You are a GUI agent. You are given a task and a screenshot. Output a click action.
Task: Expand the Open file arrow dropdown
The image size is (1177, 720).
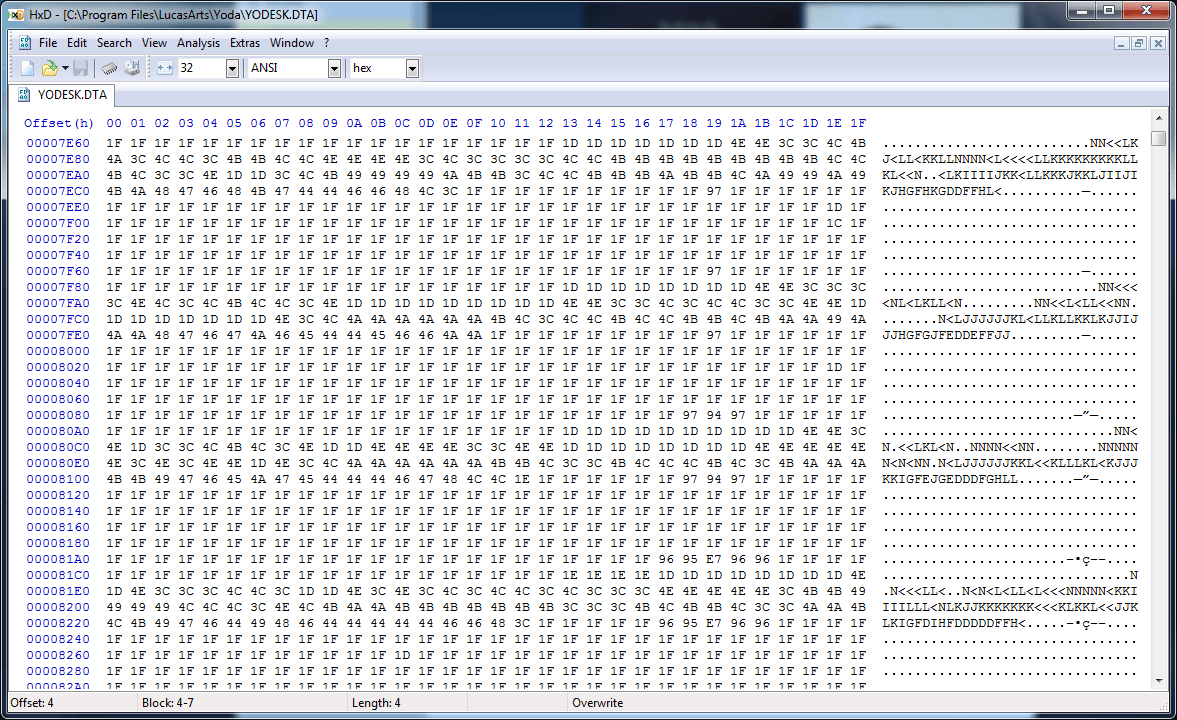tap(65, 68)
